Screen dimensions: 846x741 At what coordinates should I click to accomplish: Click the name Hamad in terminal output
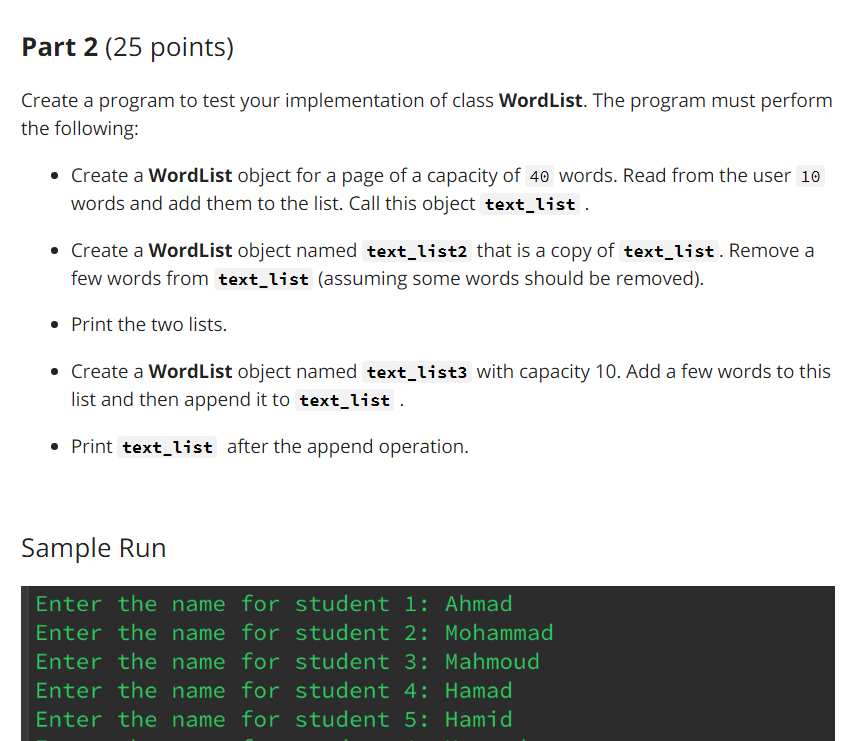(x=478, y=690)
